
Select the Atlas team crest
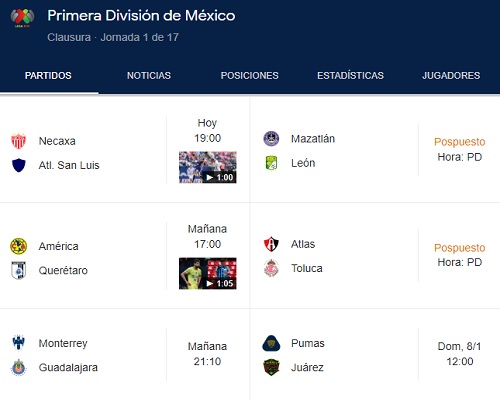(x=271, y=244)
